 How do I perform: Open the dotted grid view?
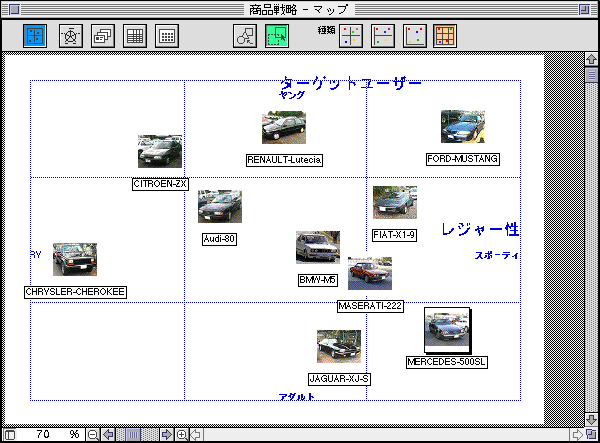pyautogui.click(x=167, y=36)
